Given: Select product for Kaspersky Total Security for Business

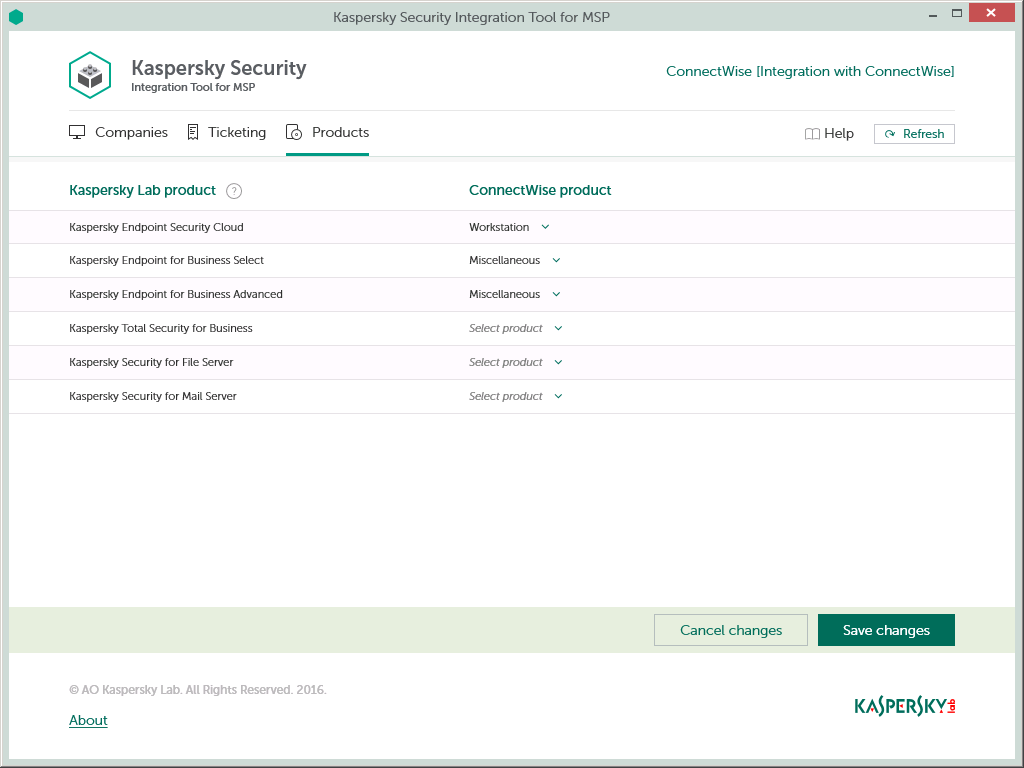Looking at the screenshot, I should tap(516, 328).
